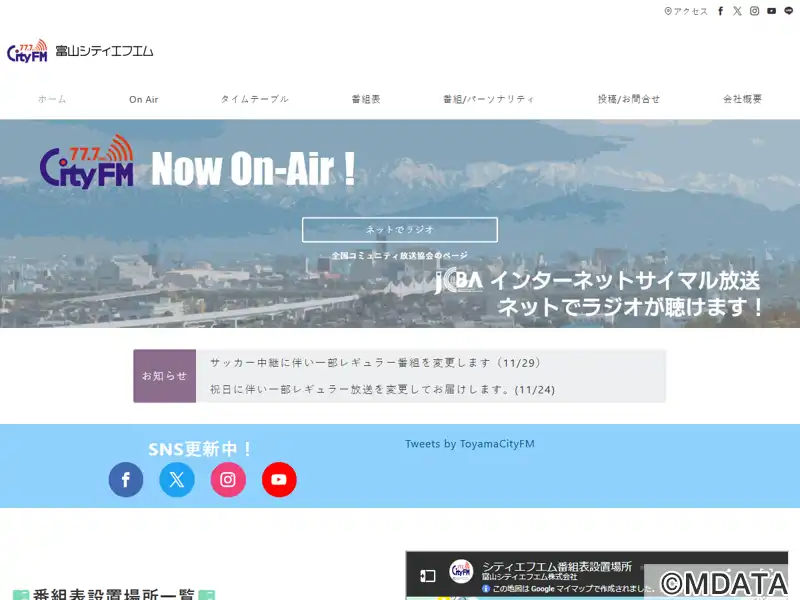Open the X icon in top bar
This screenshot has width=800, height=600.
pos(737,11)
